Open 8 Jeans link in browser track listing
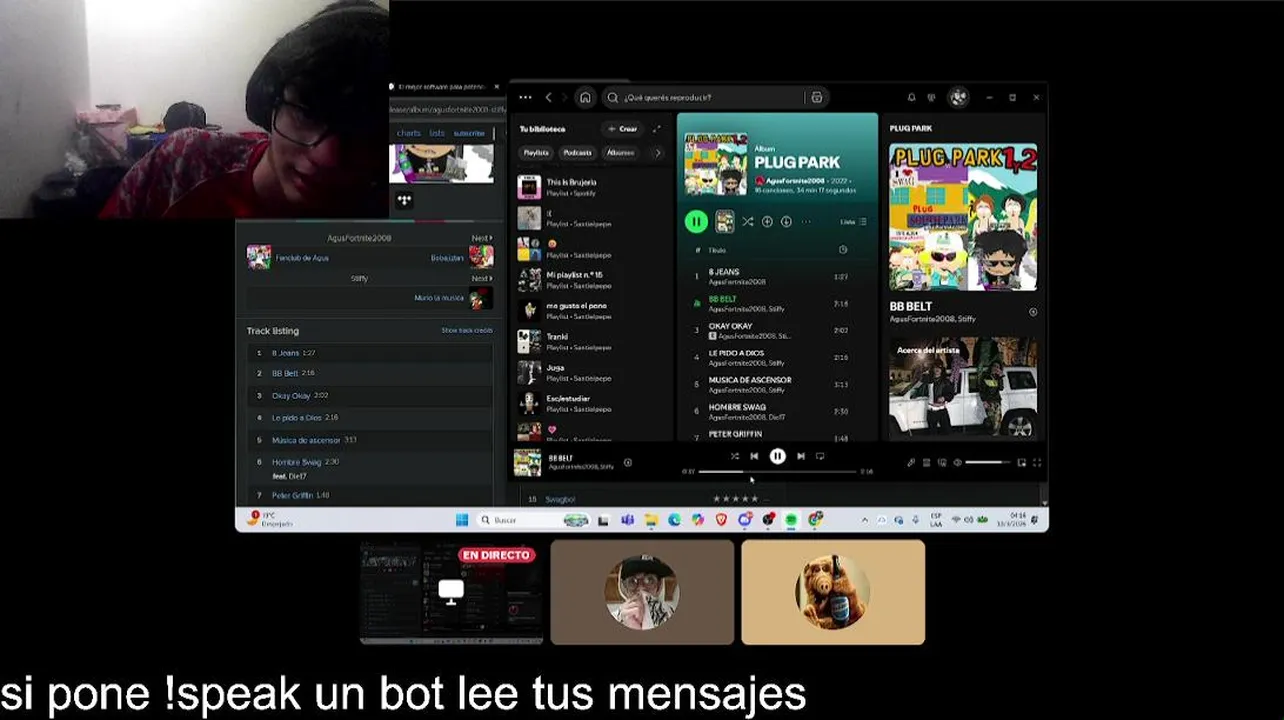Viewport: 1284px width, 720px height. [285, 353]
